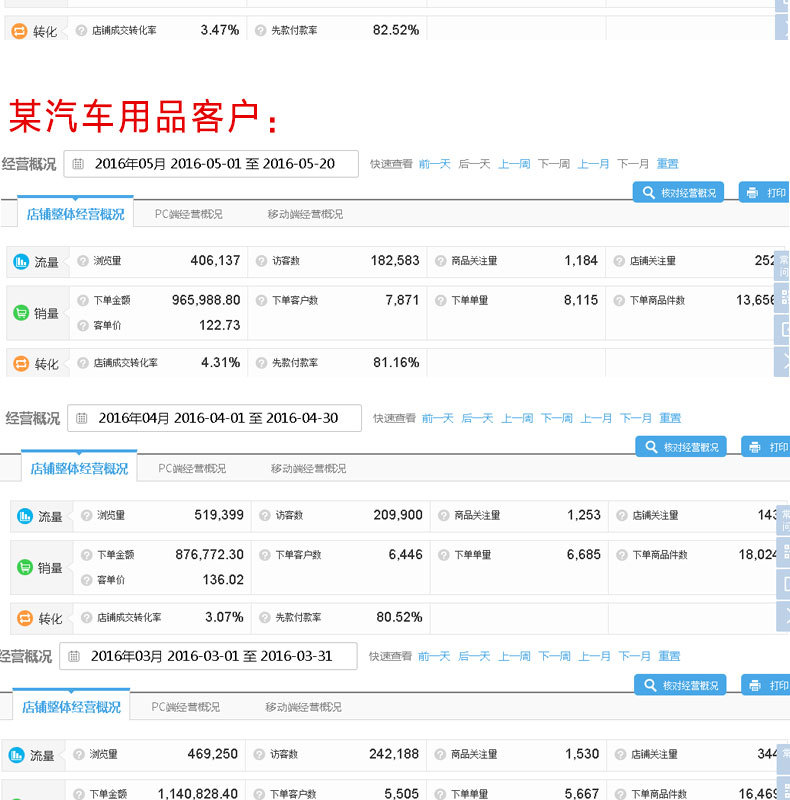The height and width of the screenshot is (800, 790).
Task: Click 打印 button below the 2016年05月 range
Action: coord(764,192)
